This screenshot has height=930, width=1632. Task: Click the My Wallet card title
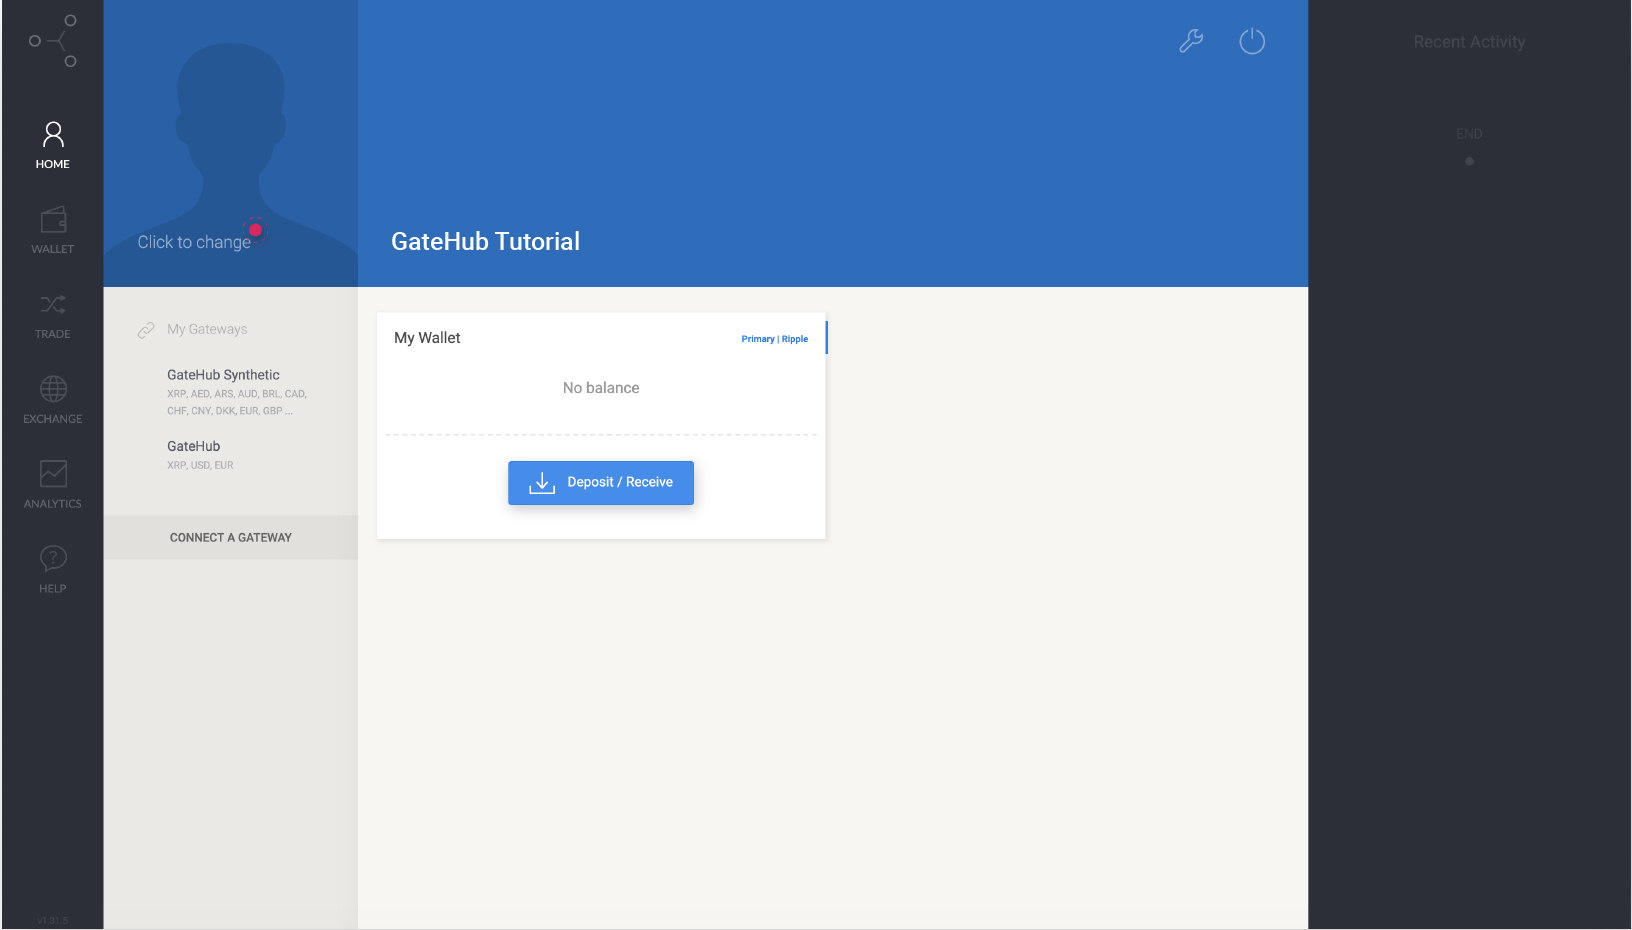[427, 338]
